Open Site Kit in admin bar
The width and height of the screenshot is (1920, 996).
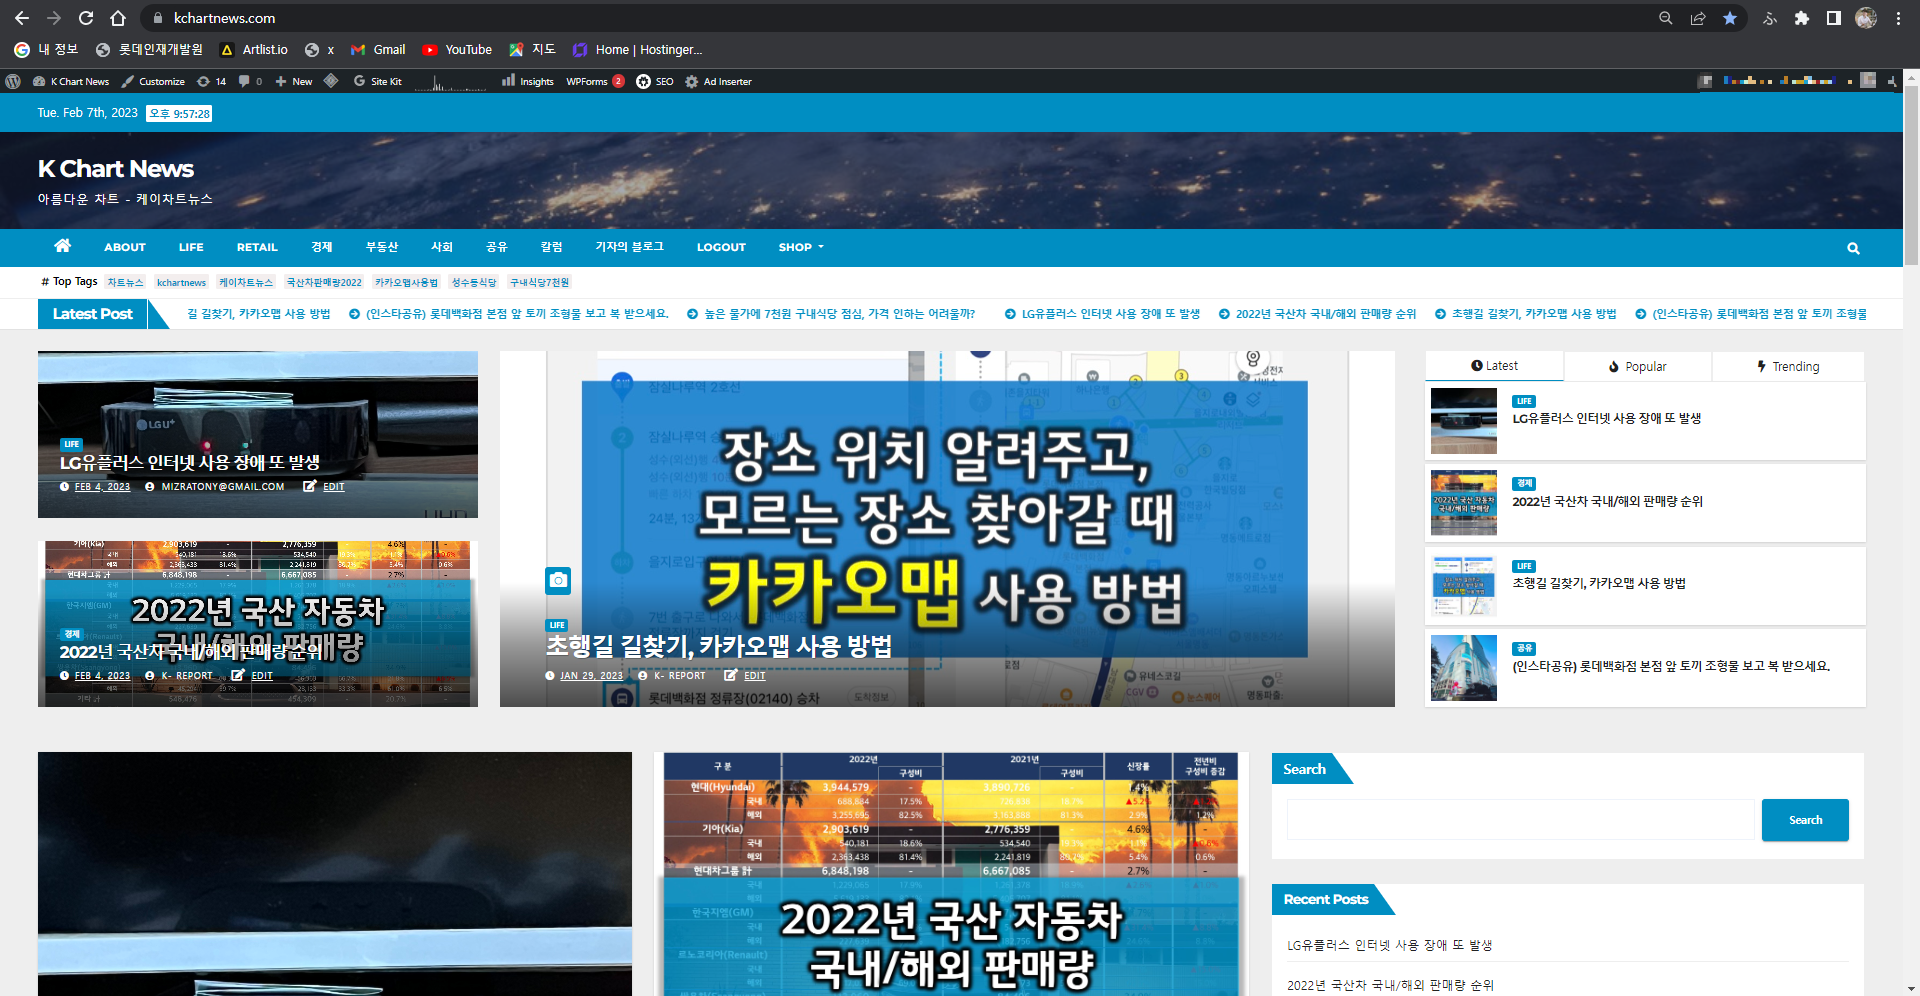click(377, 81)
